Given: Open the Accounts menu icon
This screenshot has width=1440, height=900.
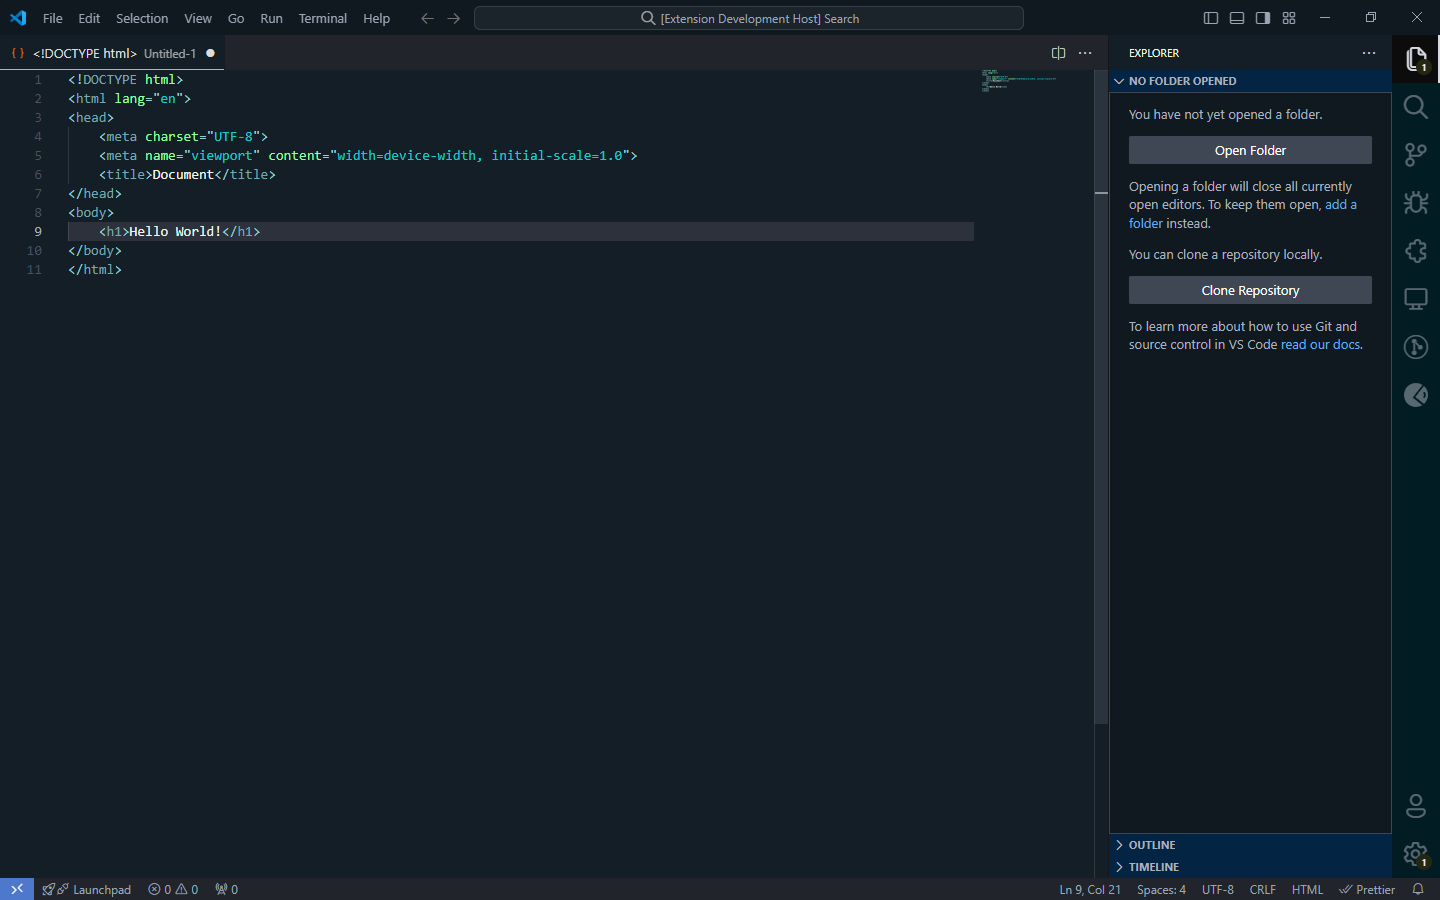Looking at the screenshot, I should click(x=1416, y=806).
